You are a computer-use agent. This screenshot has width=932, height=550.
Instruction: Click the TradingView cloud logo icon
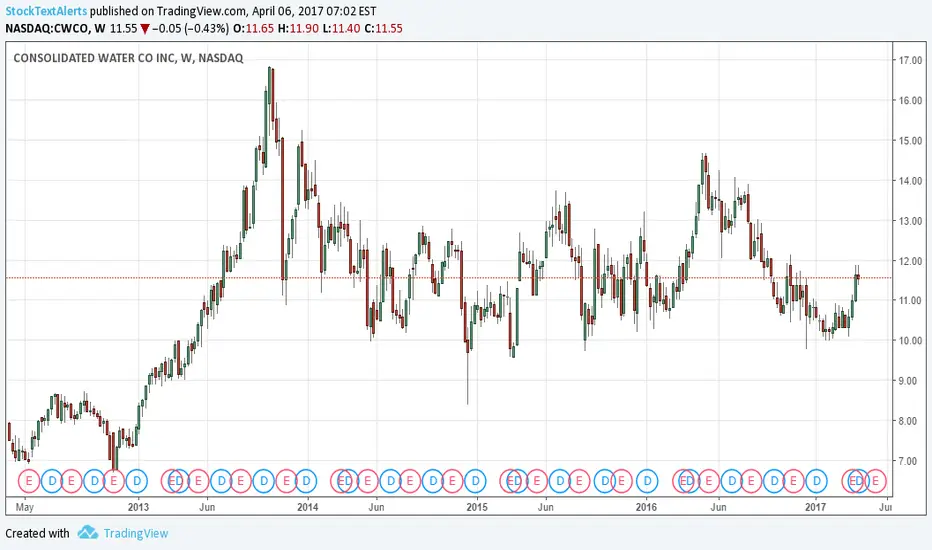88,532
